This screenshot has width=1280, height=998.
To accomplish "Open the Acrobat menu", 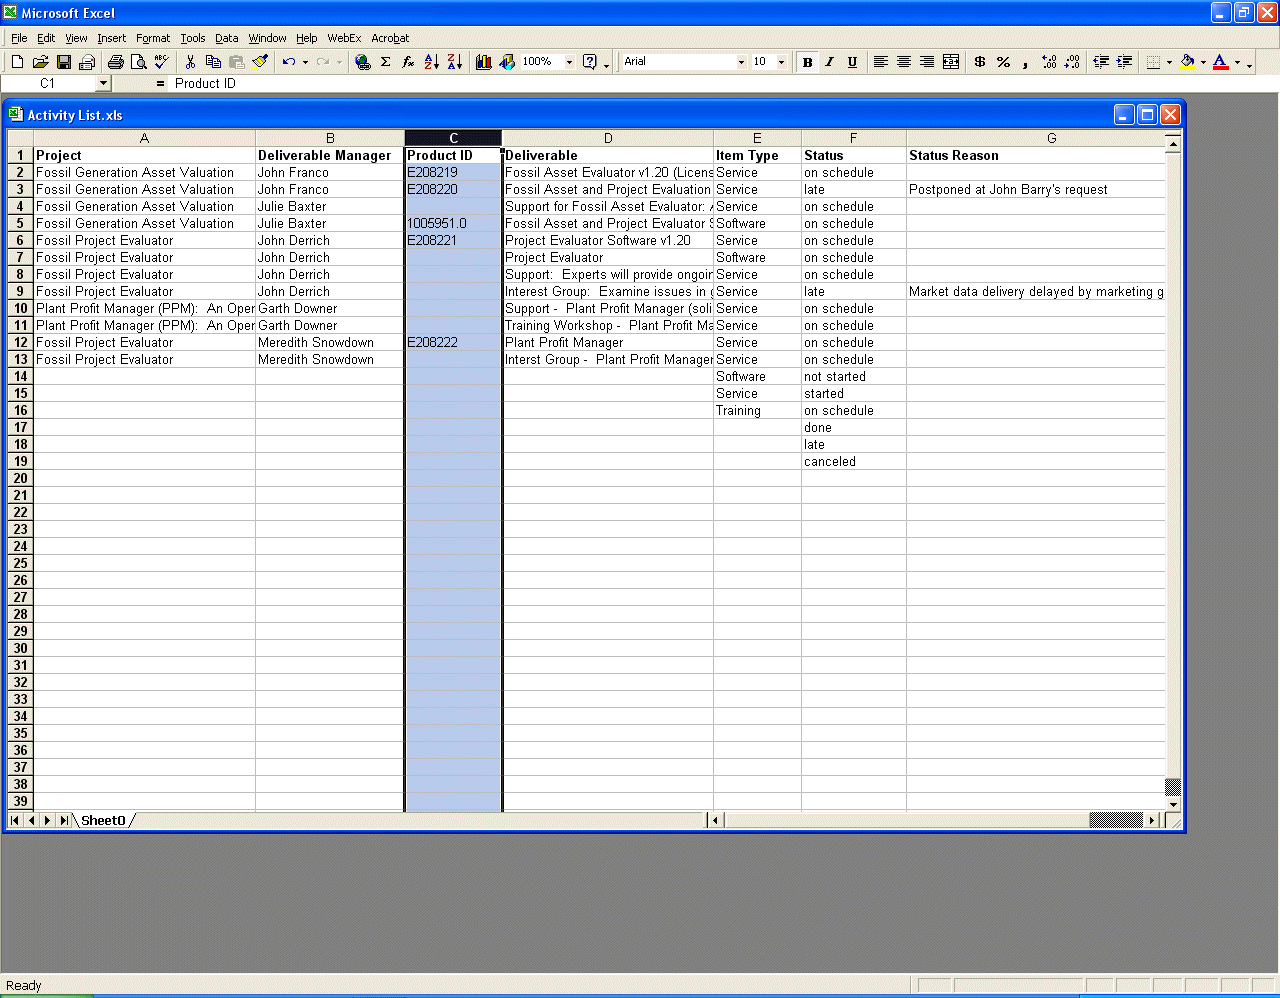I will click(x=390, y=38).
